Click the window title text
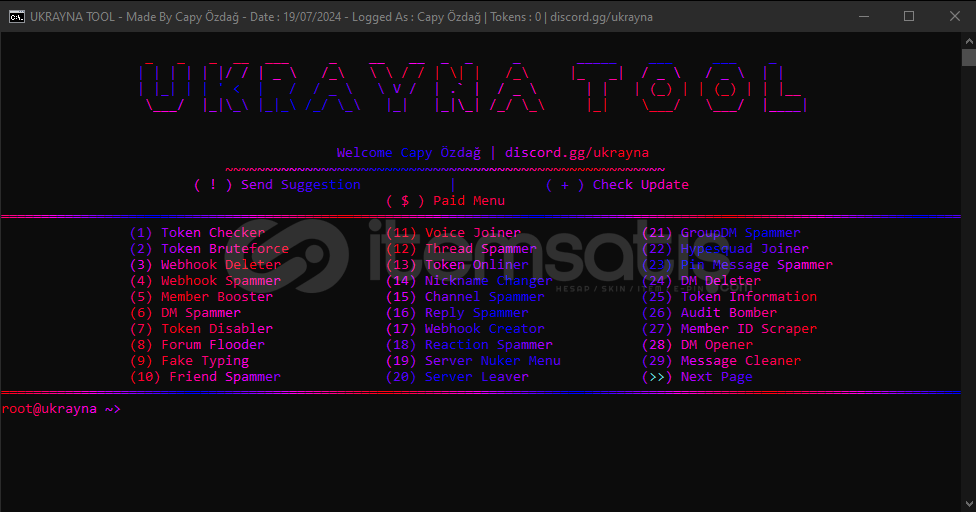Viewport: 976px width, 512px height. point(342,17)
